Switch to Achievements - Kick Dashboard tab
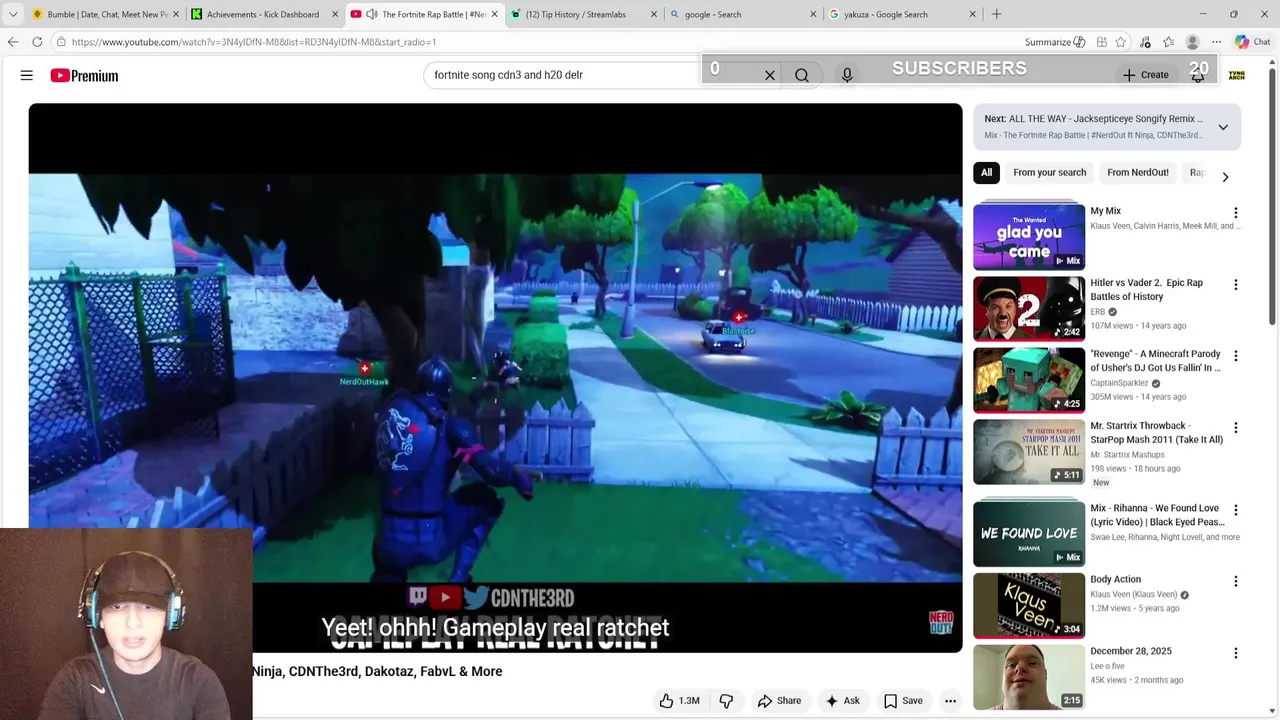The width and height of the screenshot is (1280, 720). coord(262,14)
